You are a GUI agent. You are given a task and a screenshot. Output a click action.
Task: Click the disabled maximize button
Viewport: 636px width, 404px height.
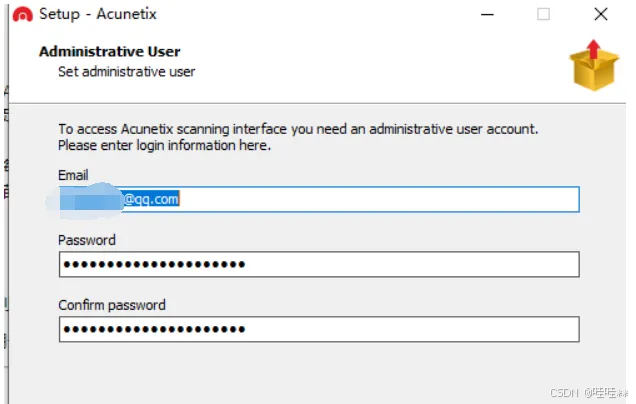coord(544,14)
